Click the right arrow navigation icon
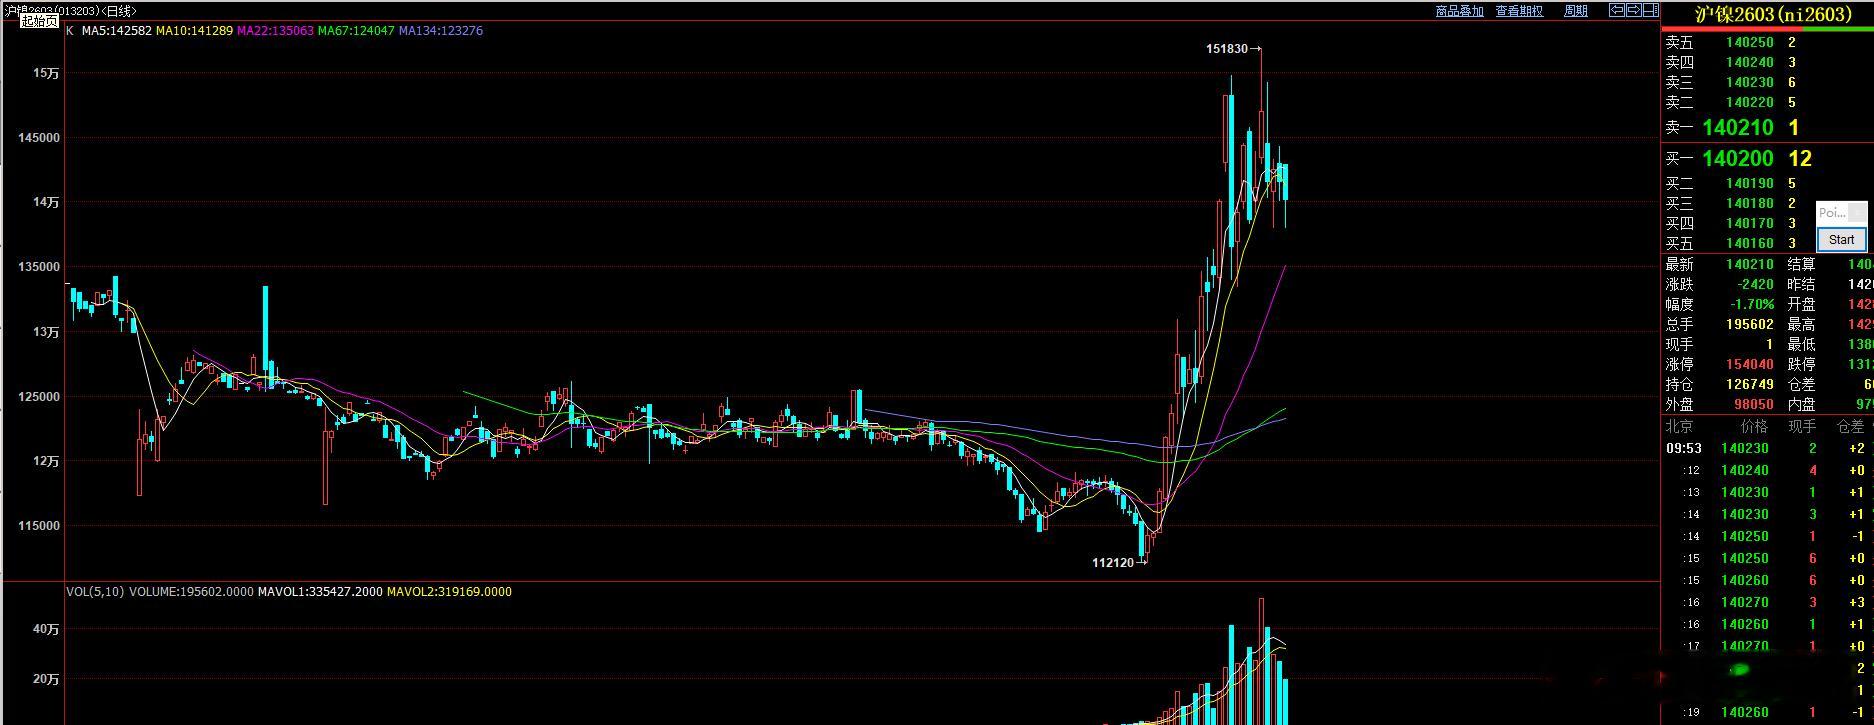Viewport: 1874px width, 725px height. click(x=1633, y=10)
